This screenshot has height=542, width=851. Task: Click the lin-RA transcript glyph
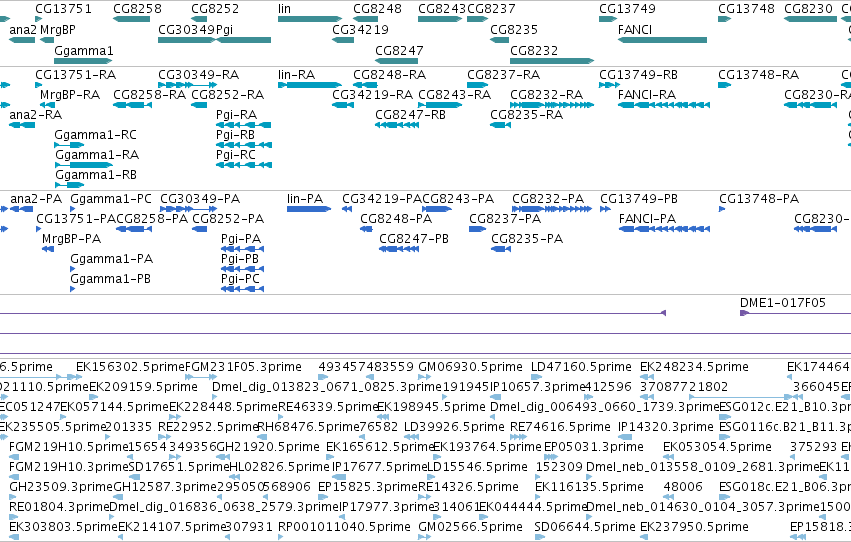coord(309,85)
